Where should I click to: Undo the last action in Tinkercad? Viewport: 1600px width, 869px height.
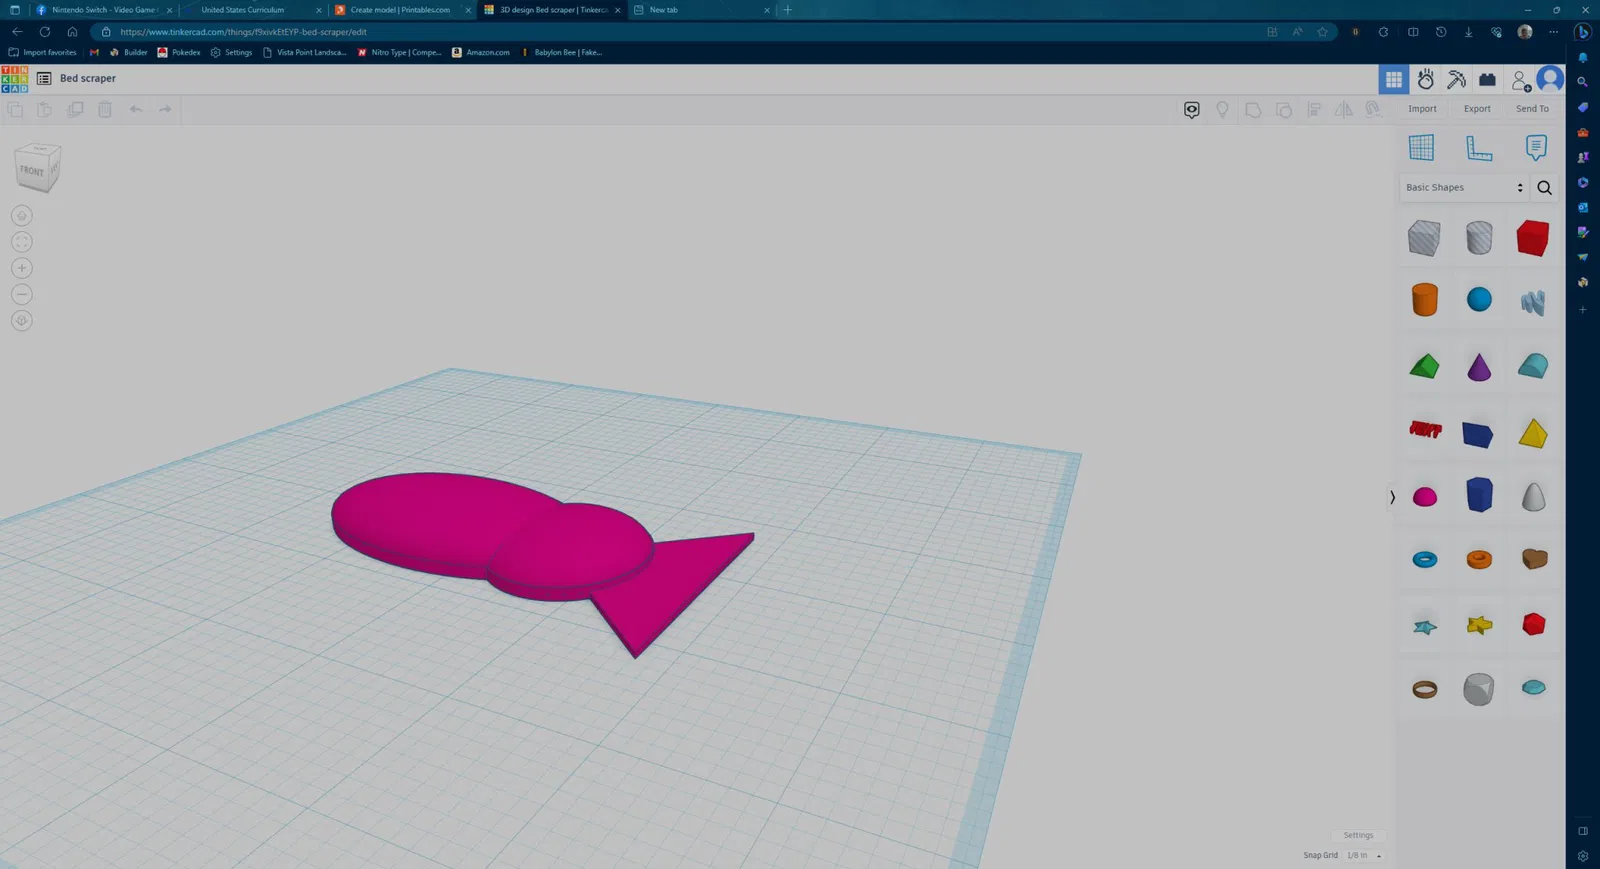coord(136,109)
